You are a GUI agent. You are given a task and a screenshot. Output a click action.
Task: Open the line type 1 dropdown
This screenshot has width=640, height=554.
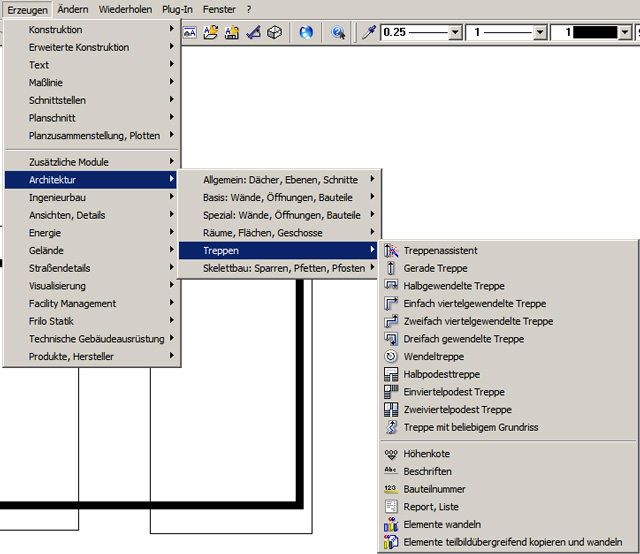[540, 33]
